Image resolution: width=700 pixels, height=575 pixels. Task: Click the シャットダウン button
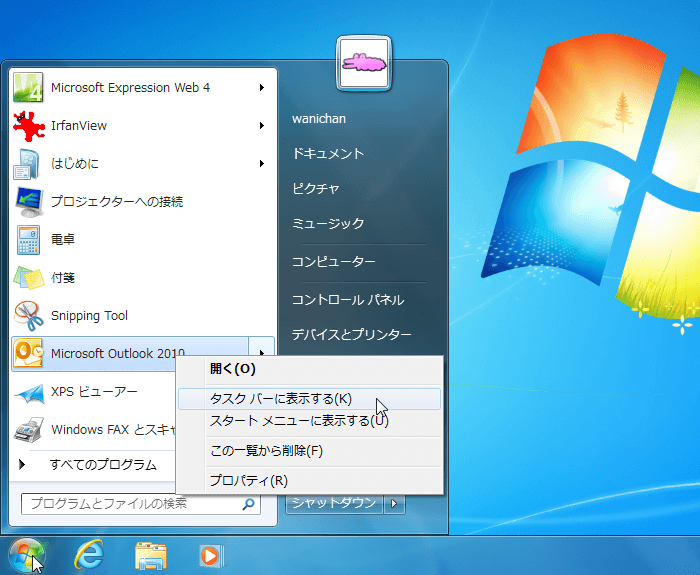coord(334,504)
